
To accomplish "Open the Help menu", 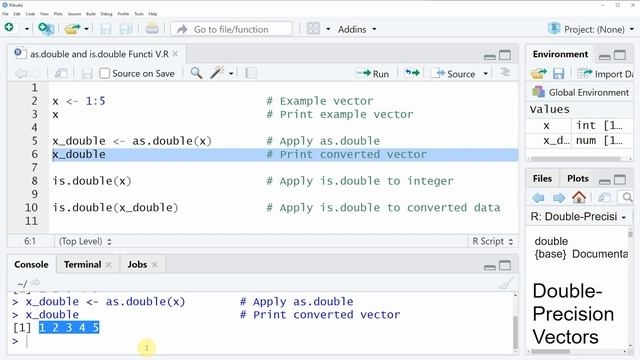I will [x=153, y=14].
